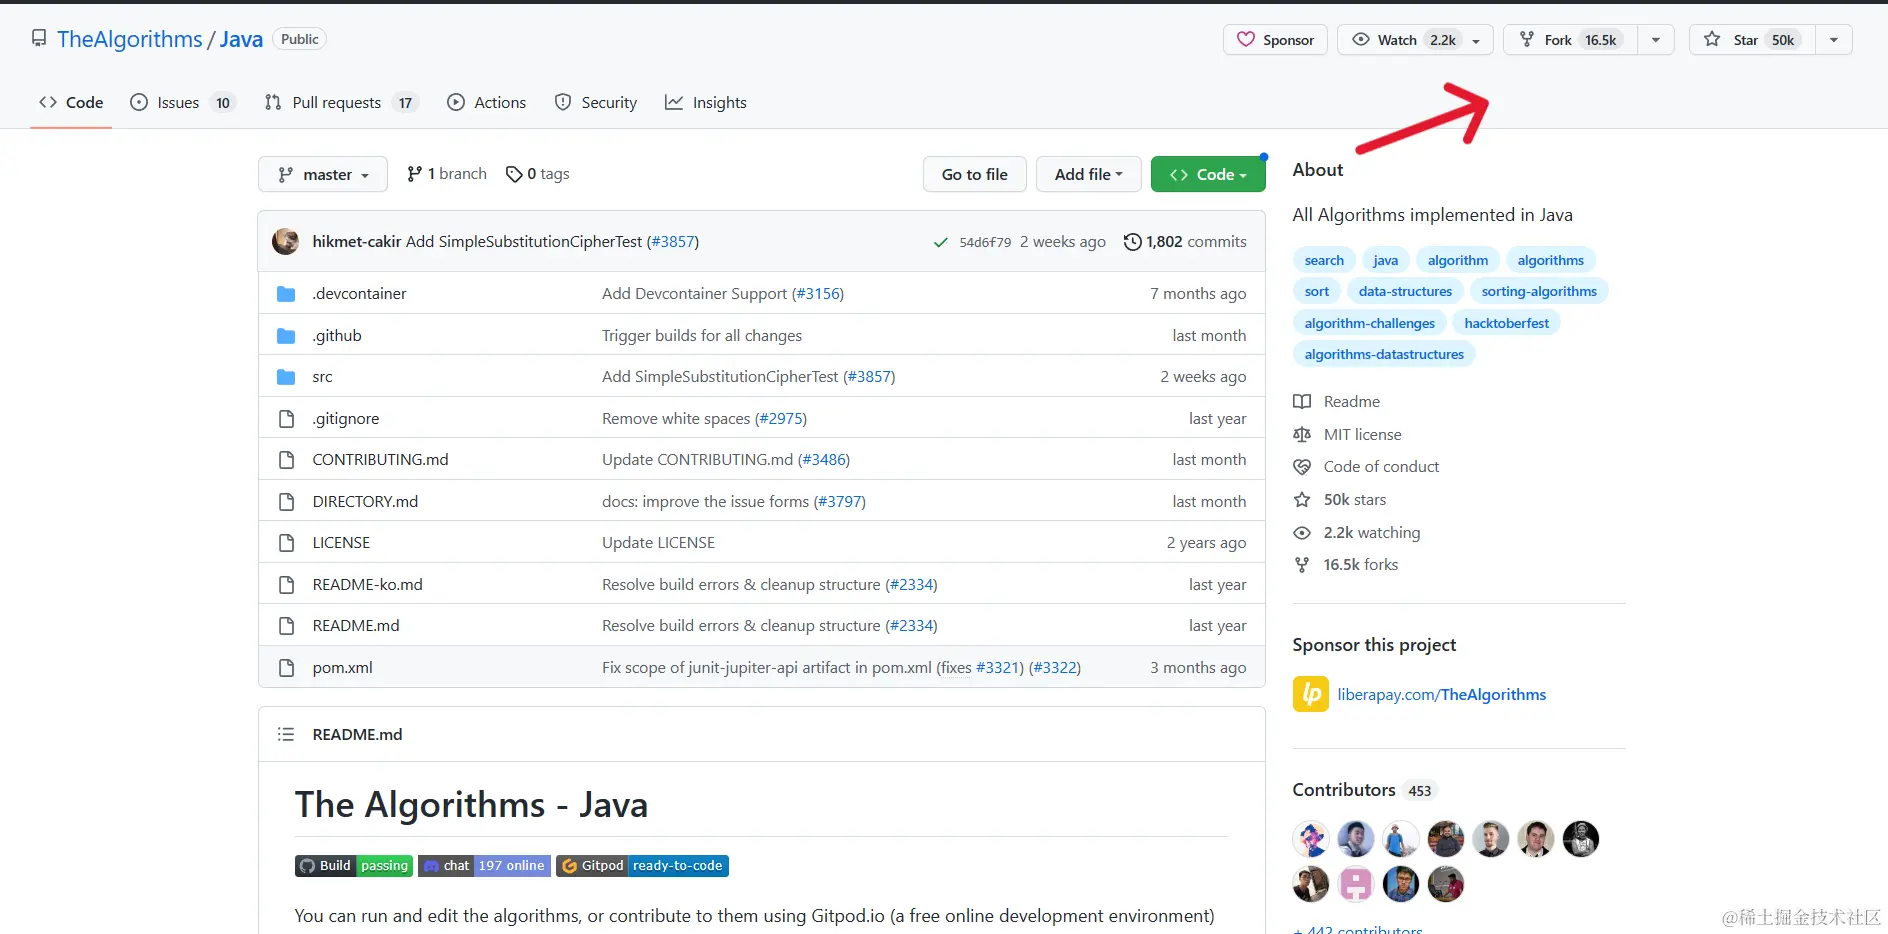Select the 'sorting-algorithms' topic tag

(x=1539, y=292)
